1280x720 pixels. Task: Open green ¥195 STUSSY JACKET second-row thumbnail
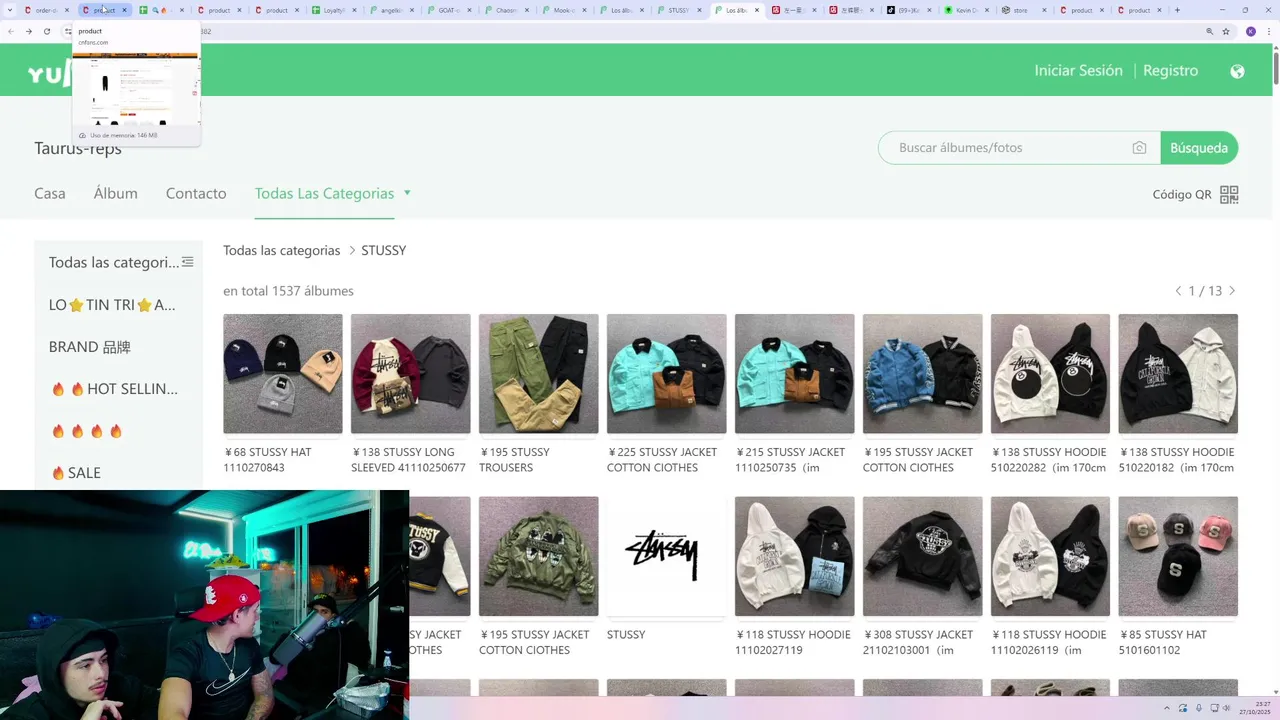click(x=539, y=557)
